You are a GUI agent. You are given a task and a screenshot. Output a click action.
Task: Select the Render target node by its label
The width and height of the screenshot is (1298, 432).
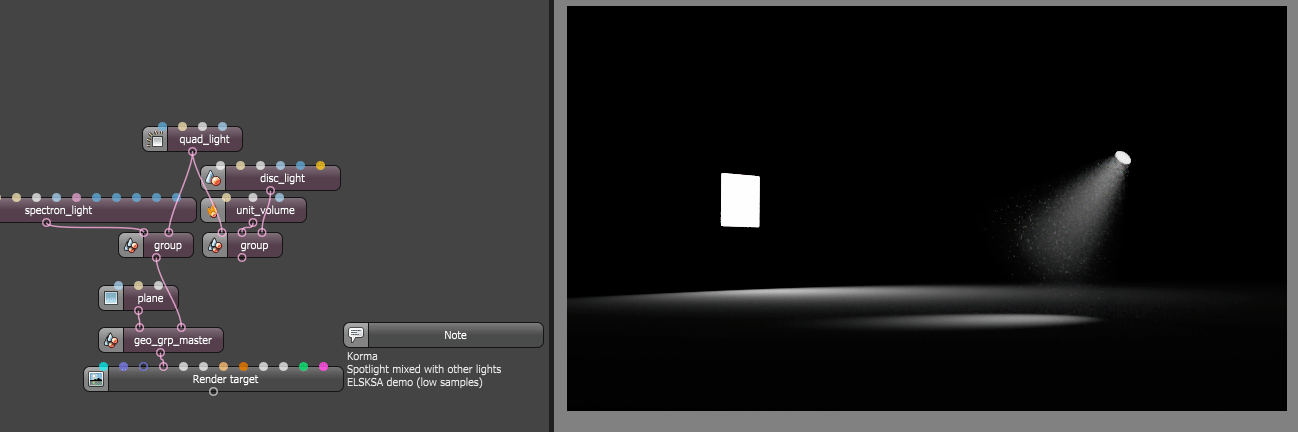225,379
